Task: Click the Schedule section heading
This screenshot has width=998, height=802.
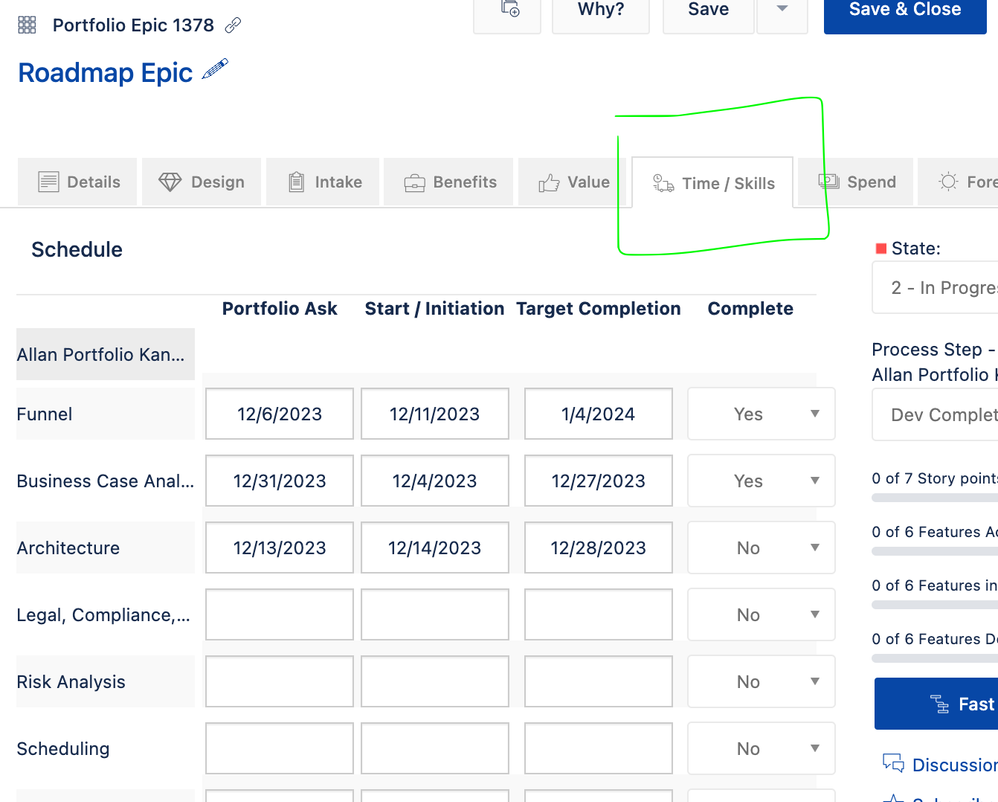Action: coord(76,250)
